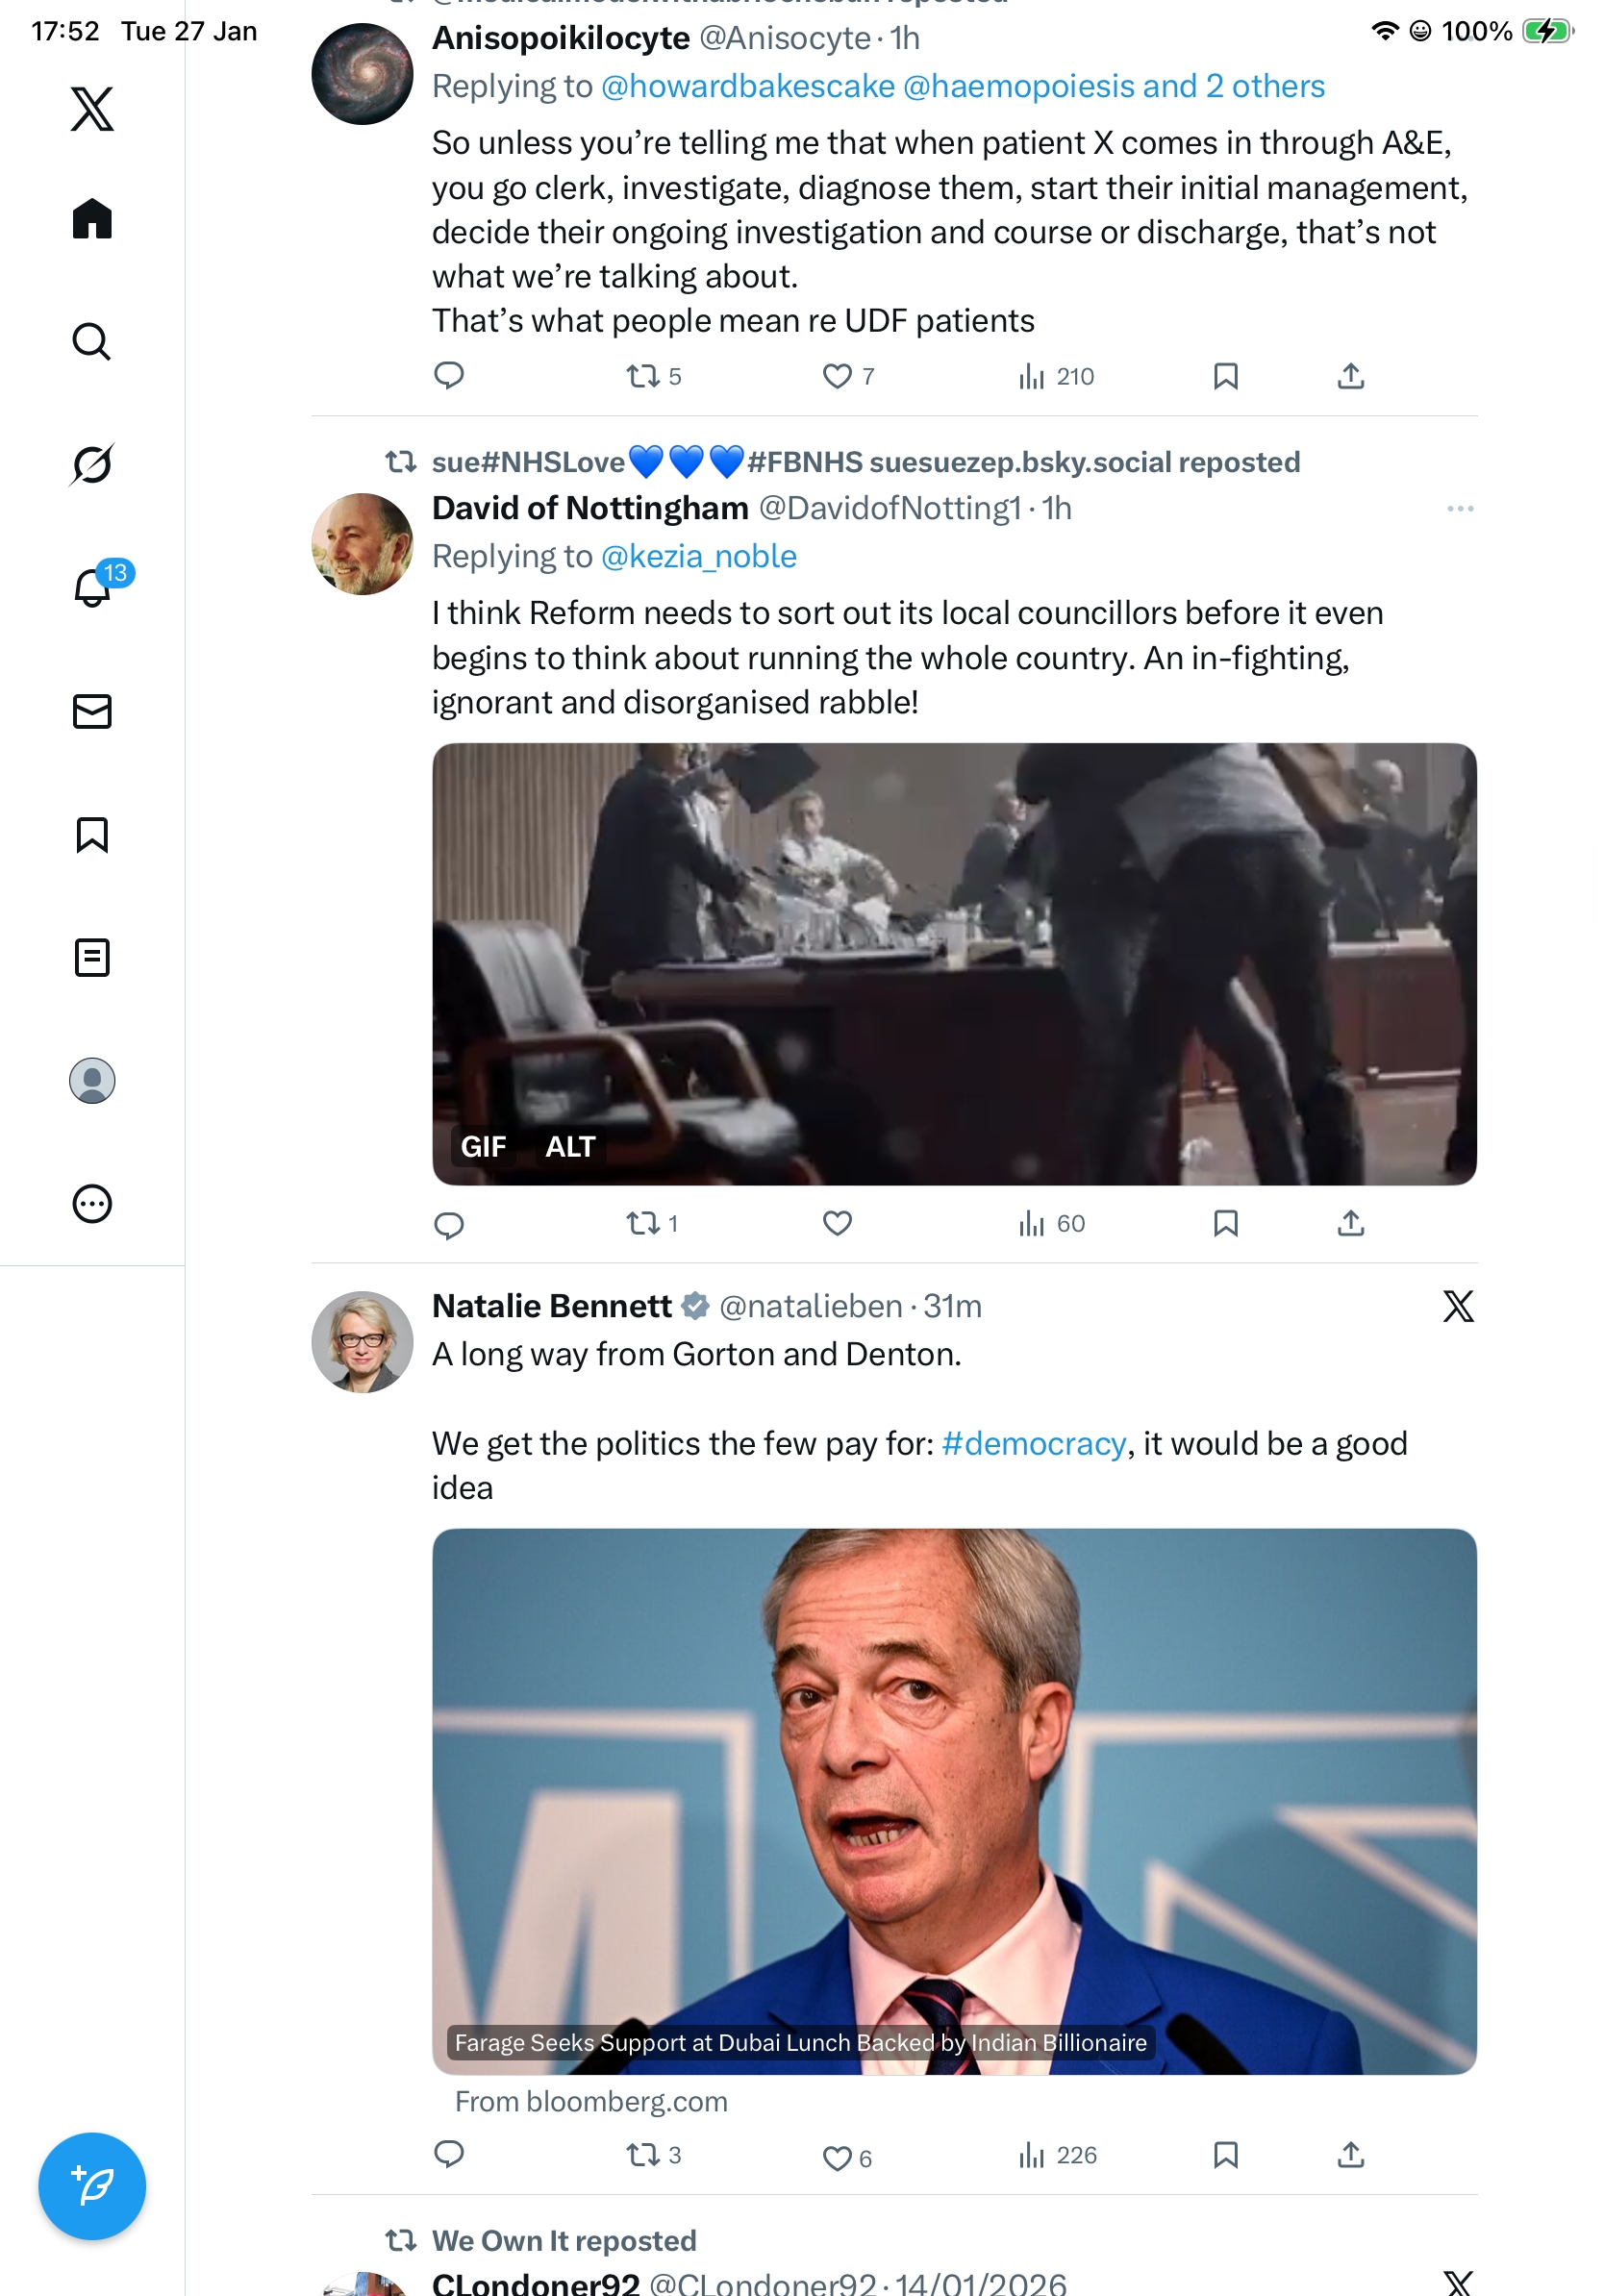Viewport: 1604px width, 2296px height.
Task: Share the Natalie Bennett post
Action: (1350, 2154)
